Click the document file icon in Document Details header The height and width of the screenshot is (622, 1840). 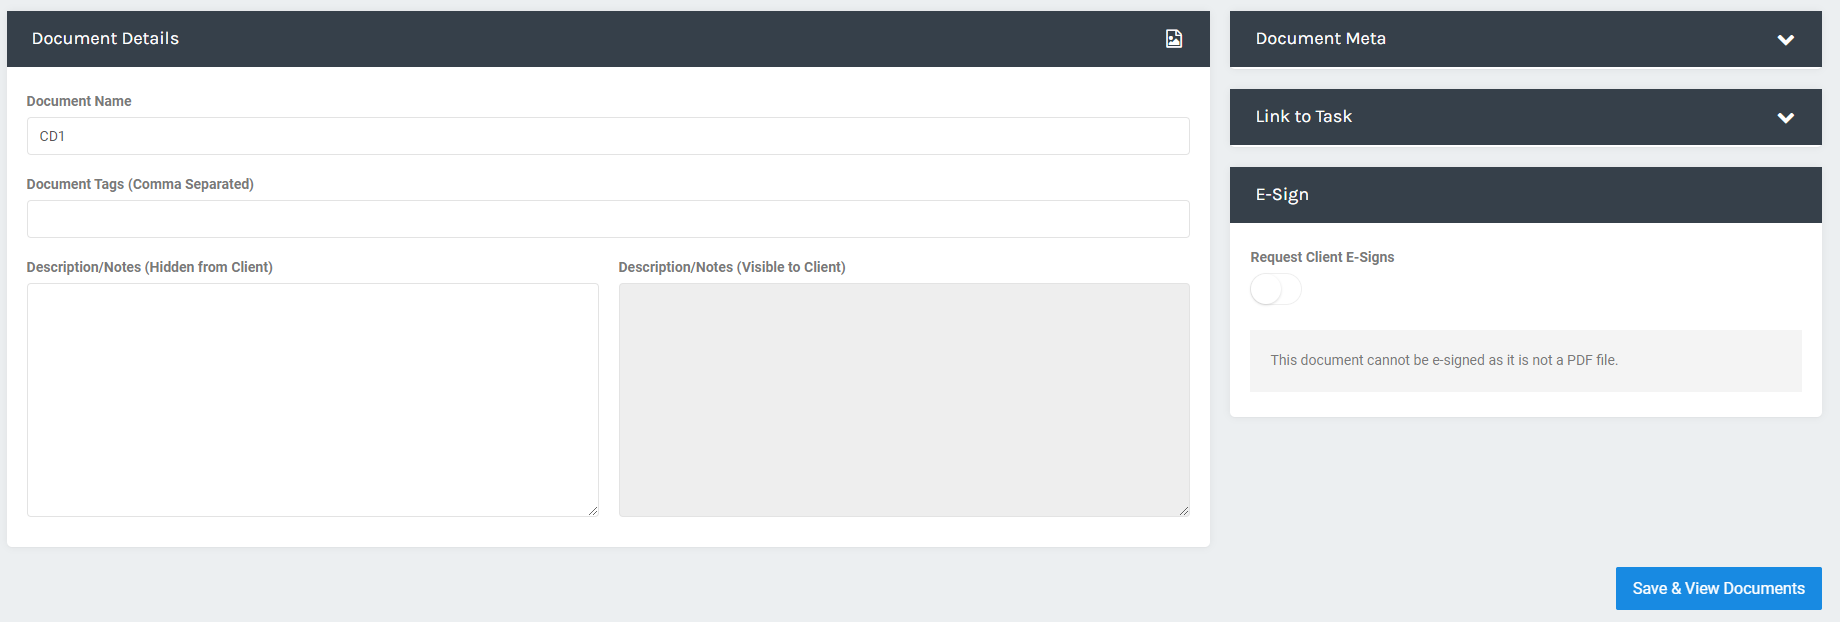click(x=1174, y=39)
